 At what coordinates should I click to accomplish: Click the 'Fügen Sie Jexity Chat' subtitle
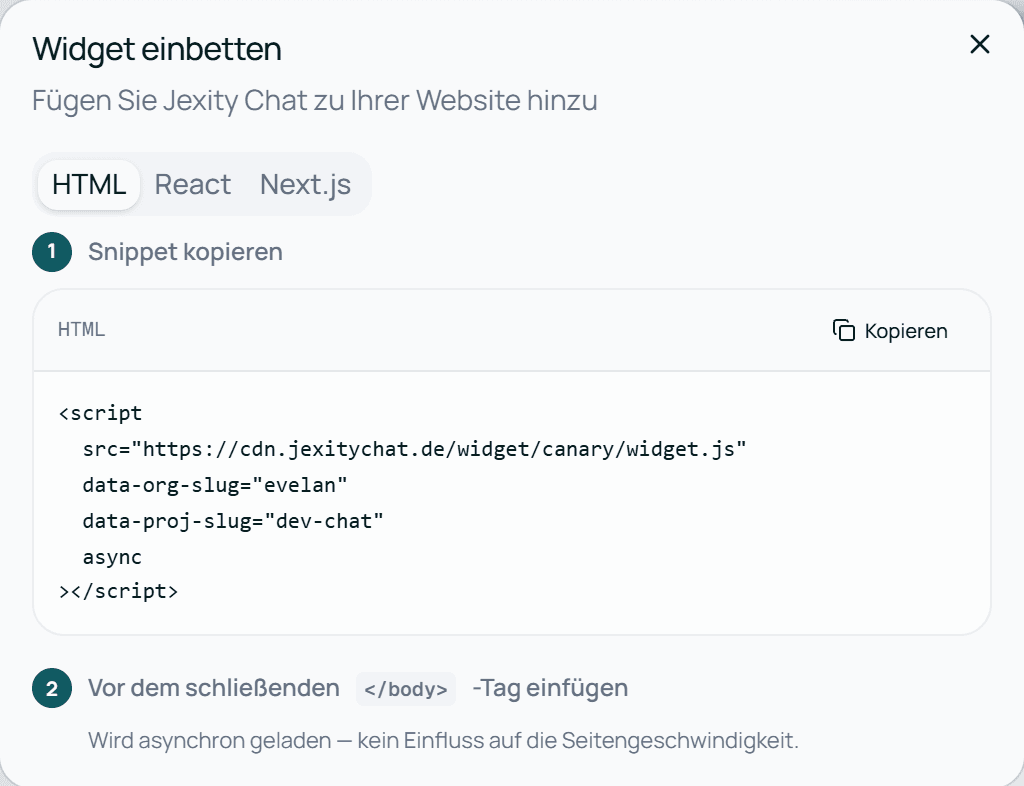coord(315,101)
